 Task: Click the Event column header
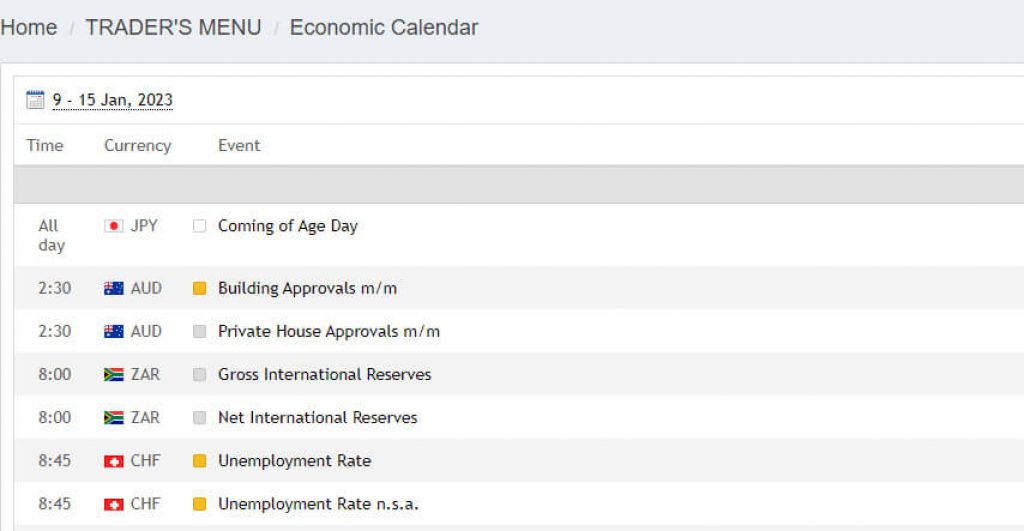[239, 145]
